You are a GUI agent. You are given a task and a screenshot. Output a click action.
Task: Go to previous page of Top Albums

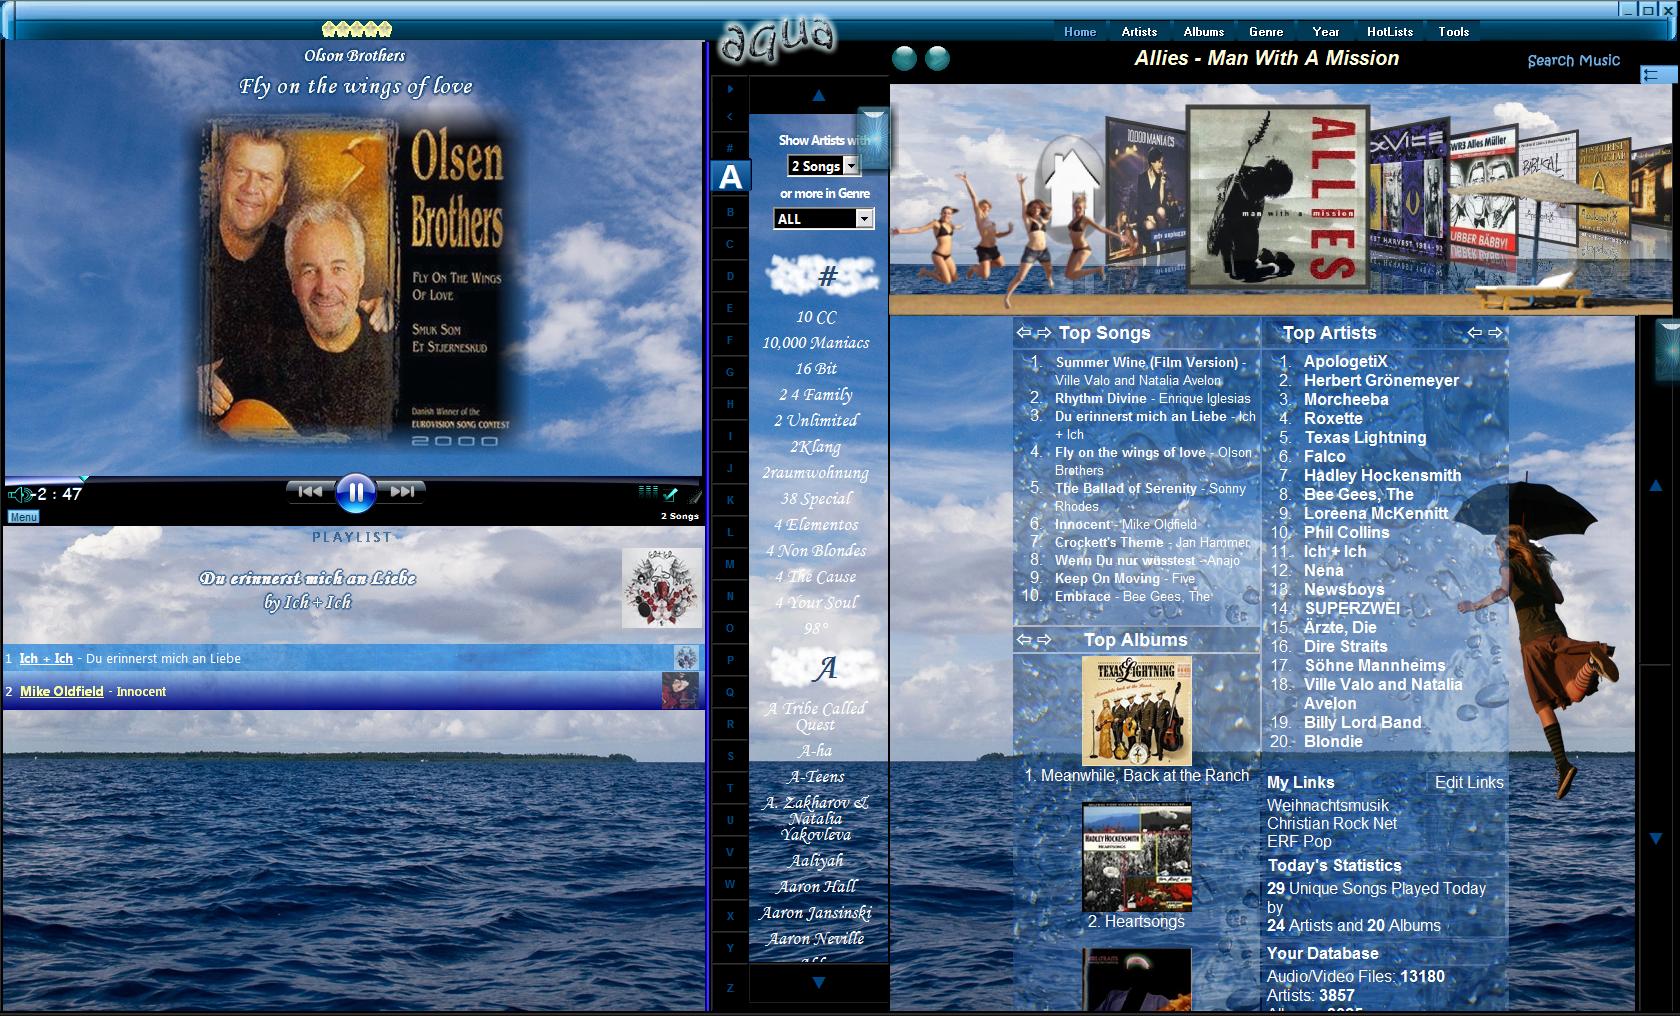[1023, 640]
